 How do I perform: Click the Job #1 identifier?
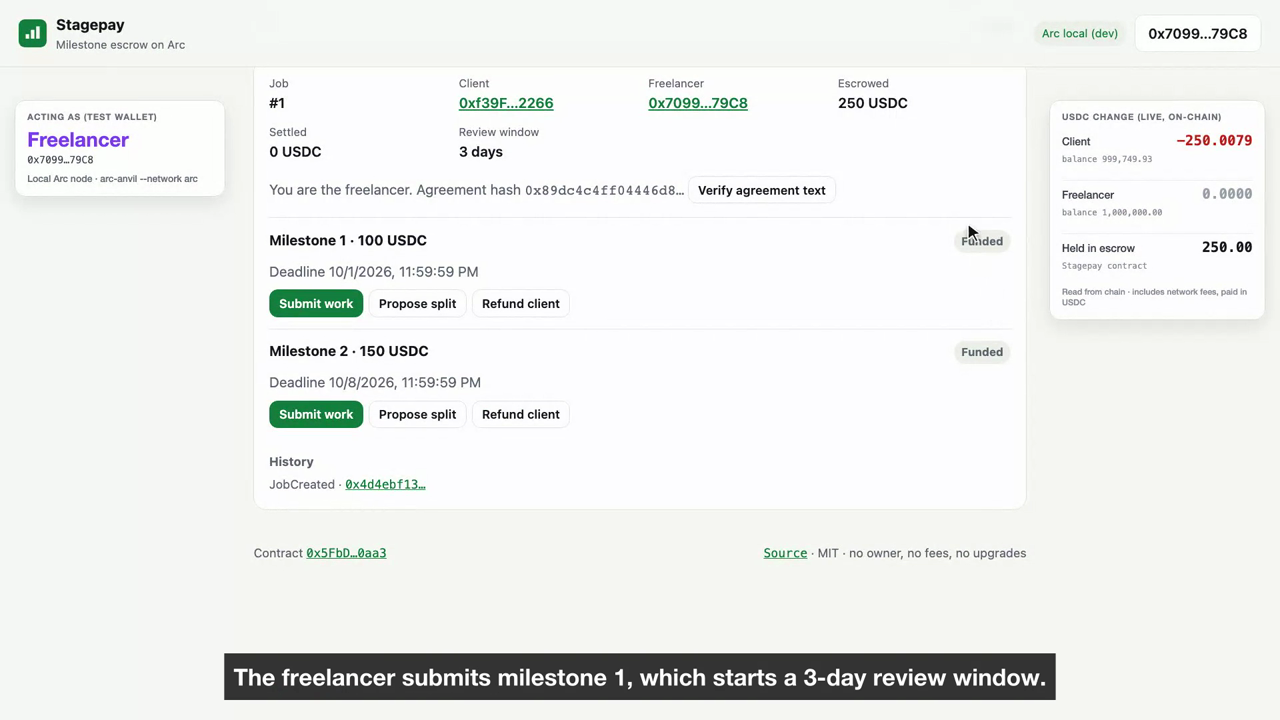tap(277, 103)
